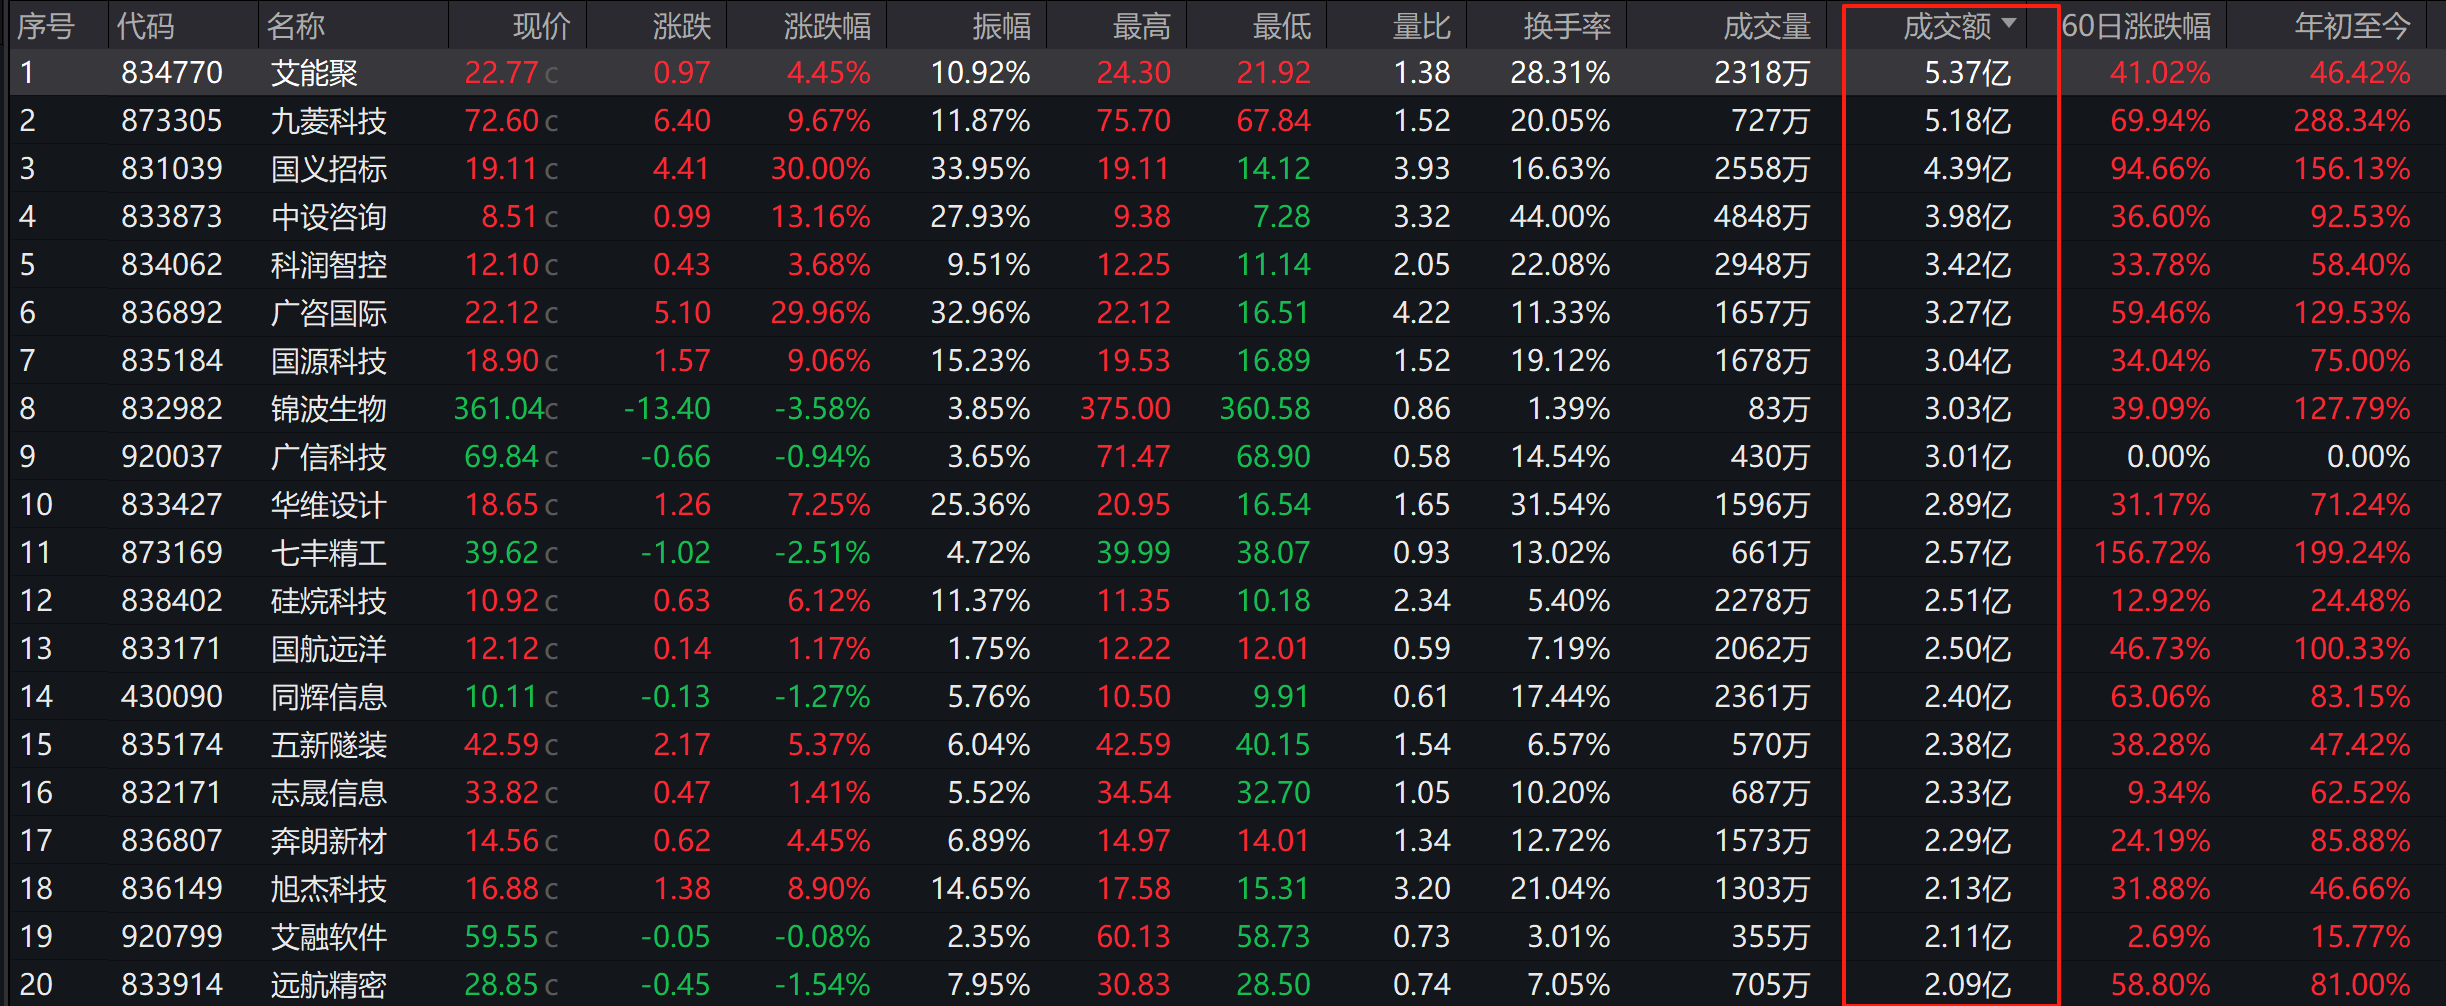Click 156.72% 60-day change for 七丰精工
This screenshot has height=1006, width=2446.
click(2152, 553)
